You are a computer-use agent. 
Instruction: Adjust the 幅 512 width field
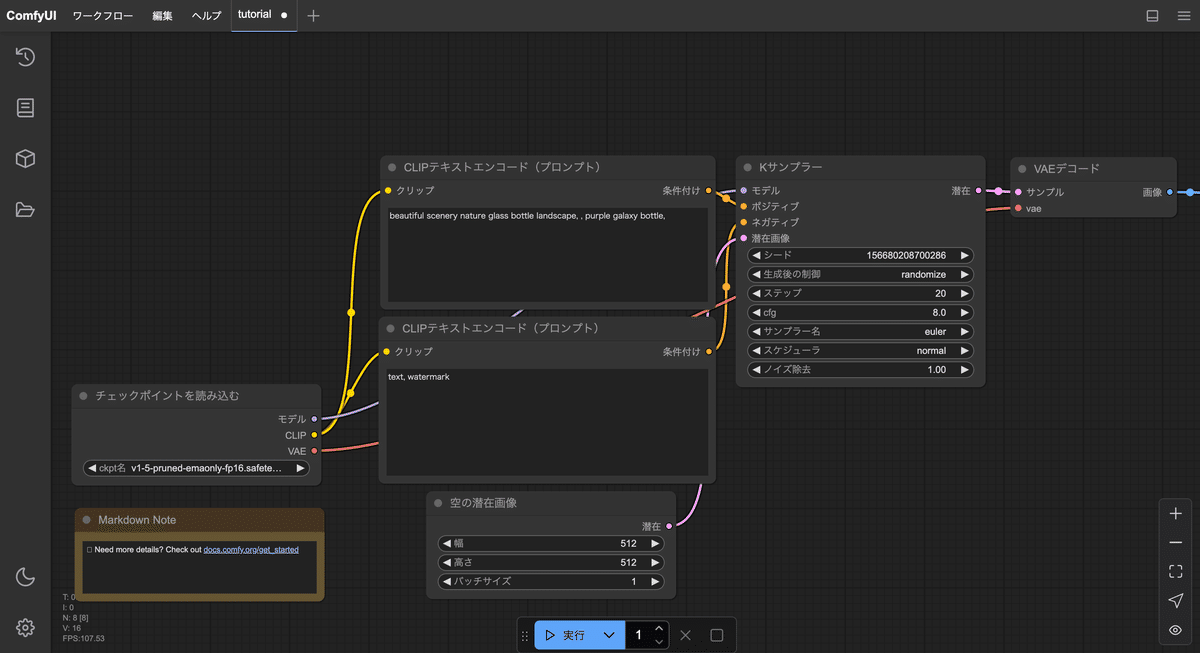coord(551,543)
